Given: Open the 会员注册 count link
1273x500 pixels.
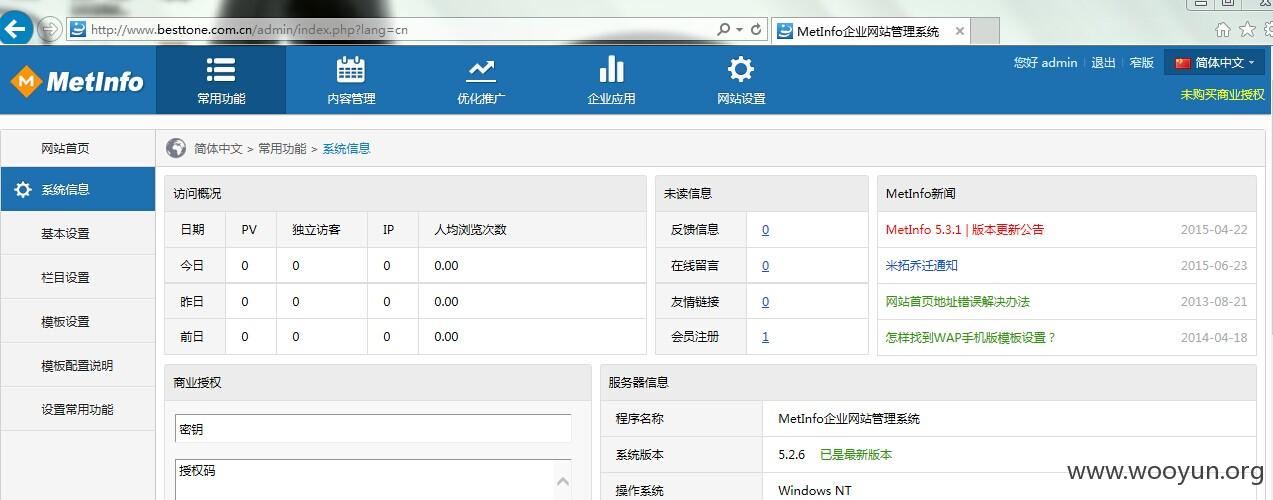Looking at the screenshot, I should pos(765,337).
